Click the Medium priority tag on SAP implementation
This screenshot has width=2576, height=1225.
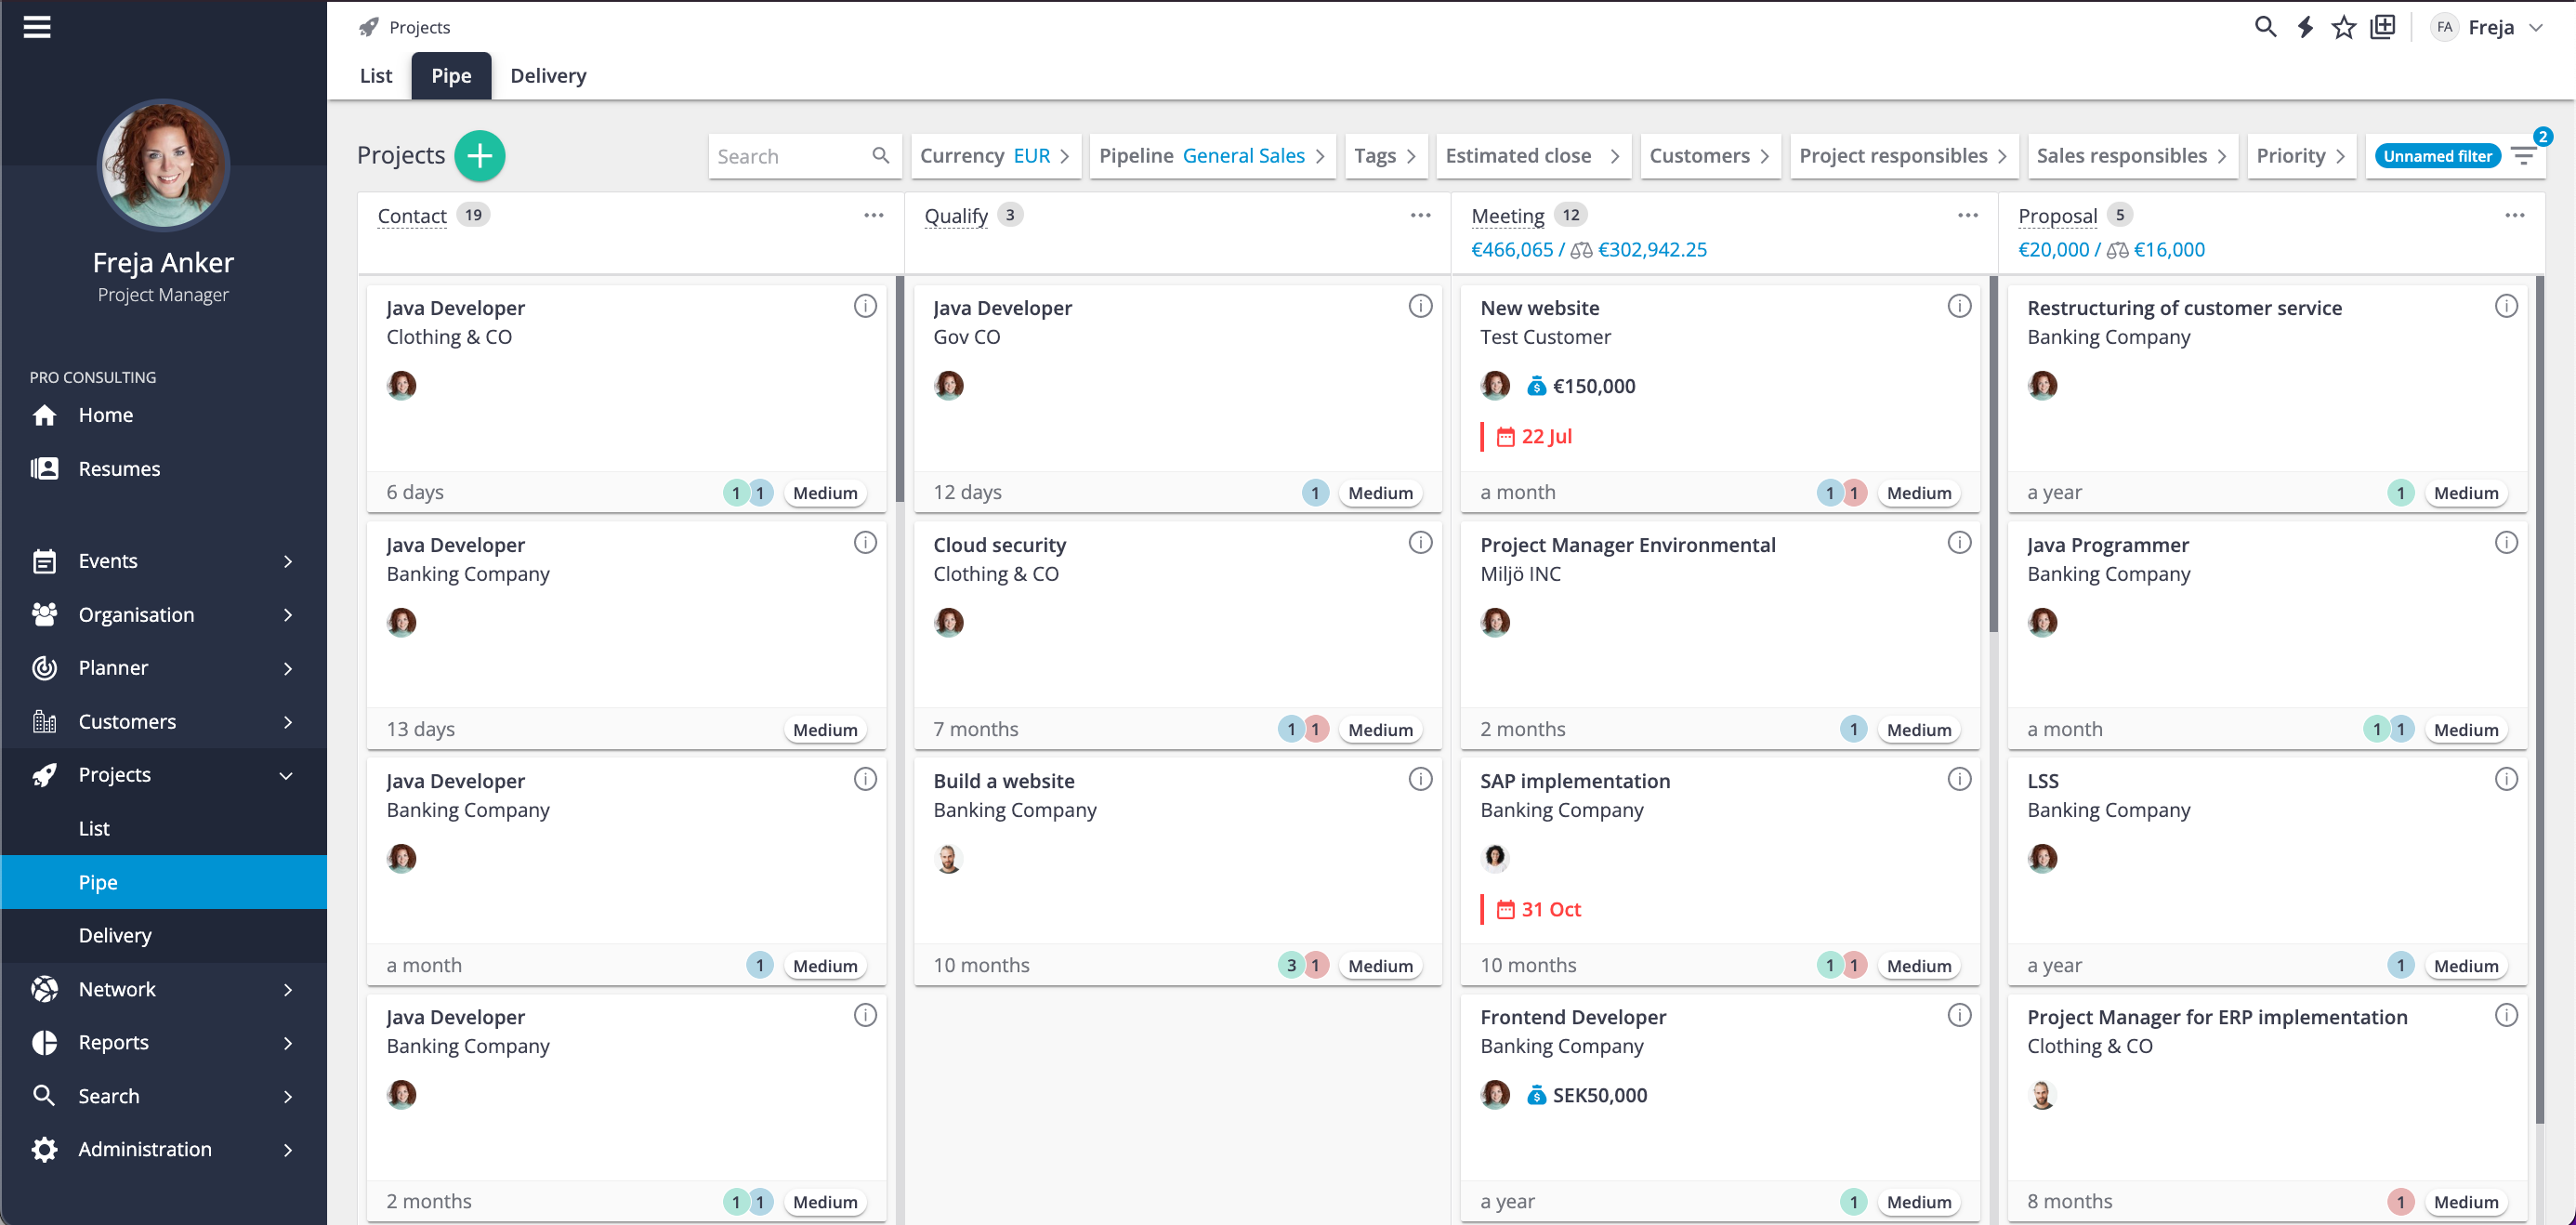(1918, 965)
